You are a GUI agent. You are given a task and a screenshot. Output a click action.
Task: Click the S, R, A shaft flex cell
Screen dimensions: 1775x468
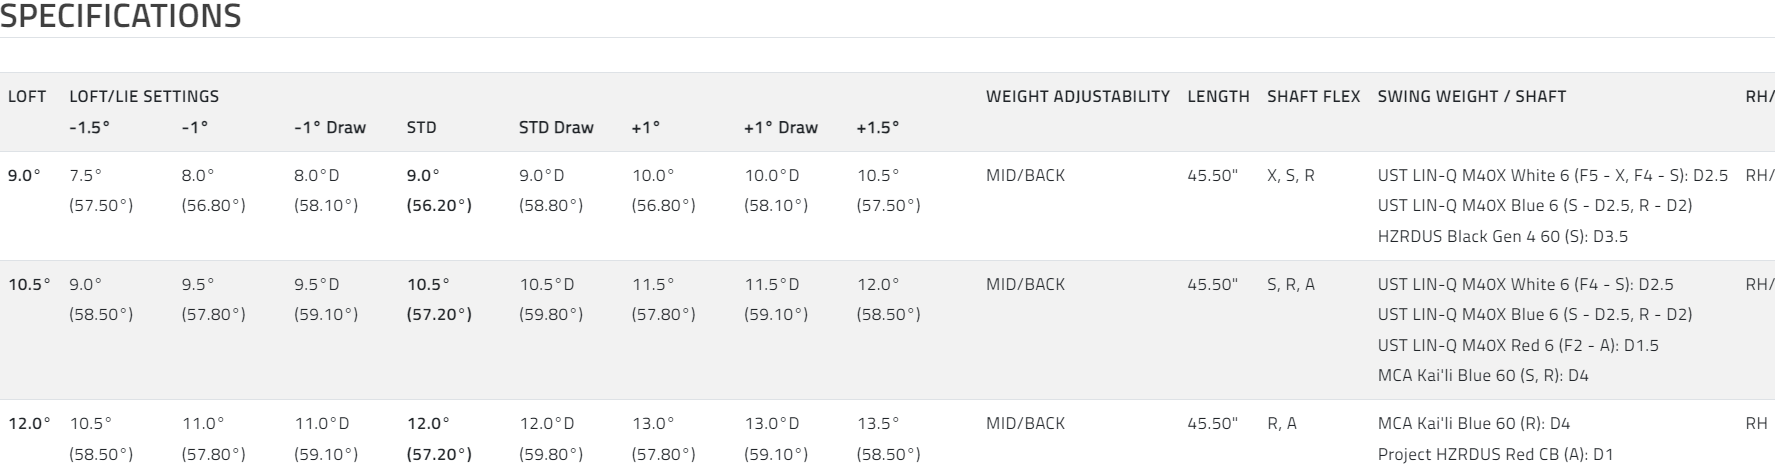pos(1290,285)
